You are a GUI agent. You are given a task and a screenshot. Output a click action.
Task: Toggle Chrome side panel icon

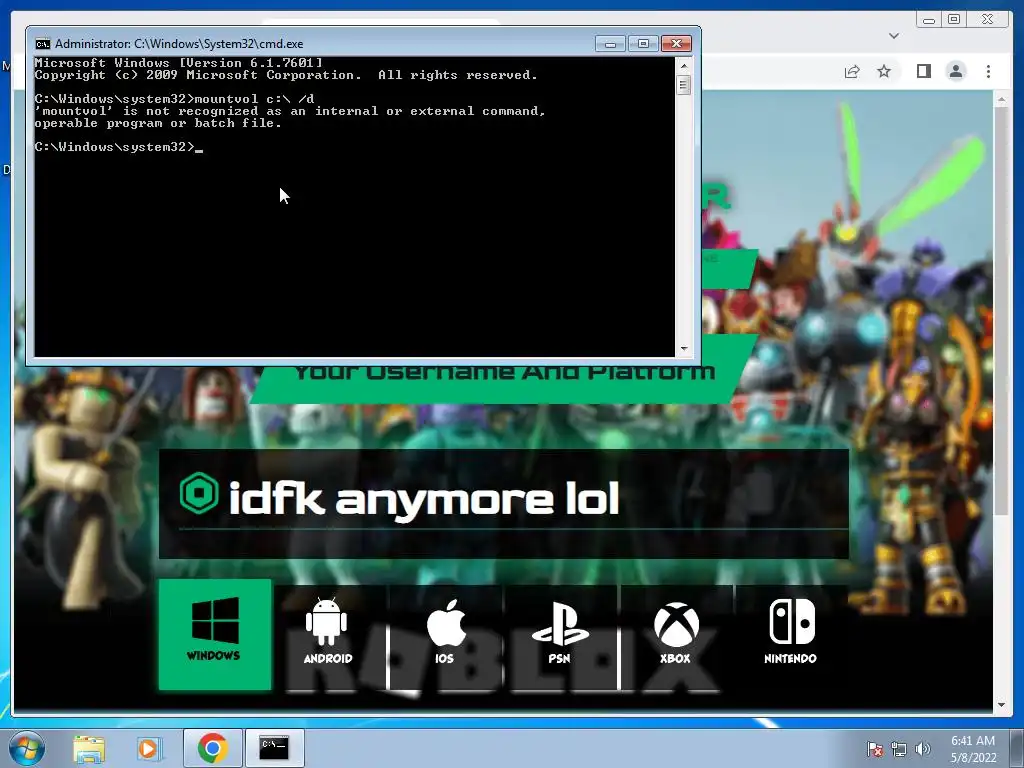click(923, 71)
